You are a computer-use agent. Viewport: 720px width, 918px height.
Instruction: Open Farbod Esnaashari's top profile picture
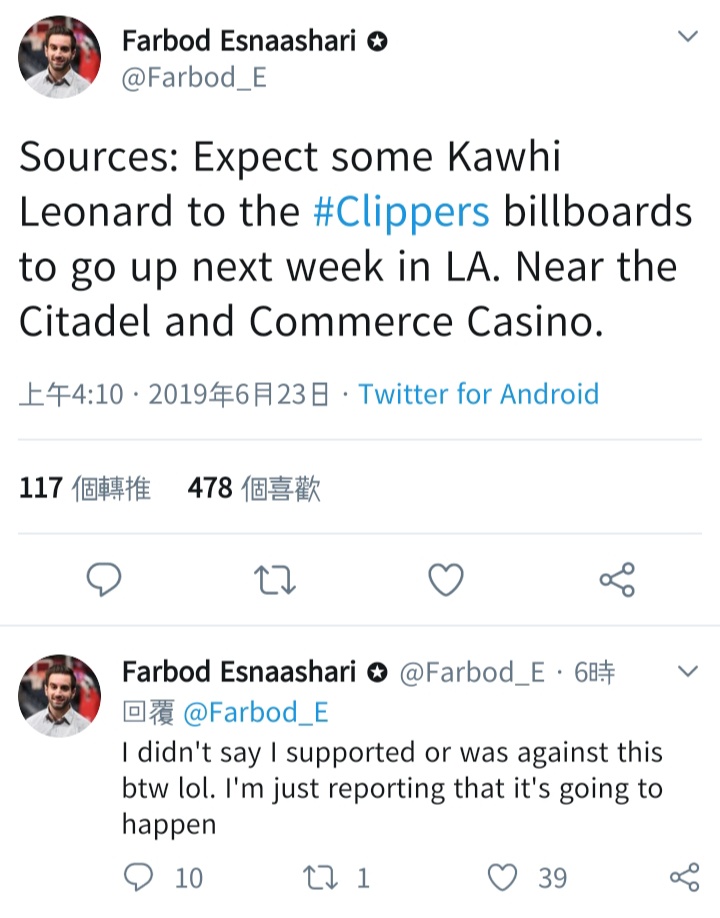pos(60,57)
